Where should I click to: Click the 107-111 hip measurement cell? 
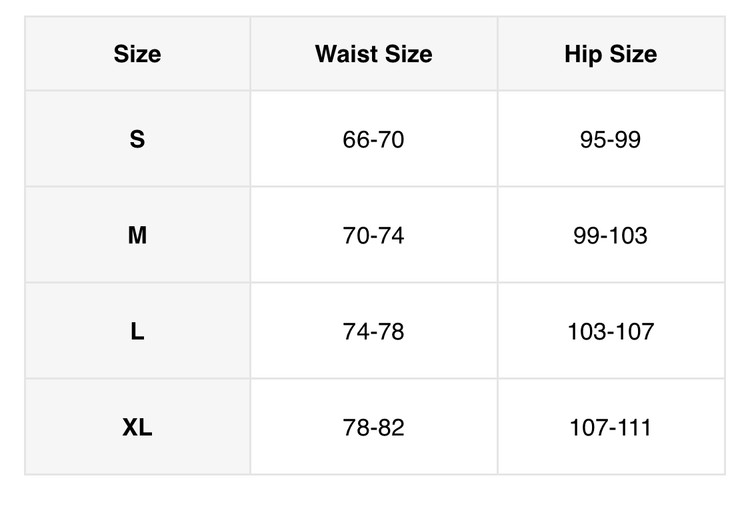(x=610, y=428)
